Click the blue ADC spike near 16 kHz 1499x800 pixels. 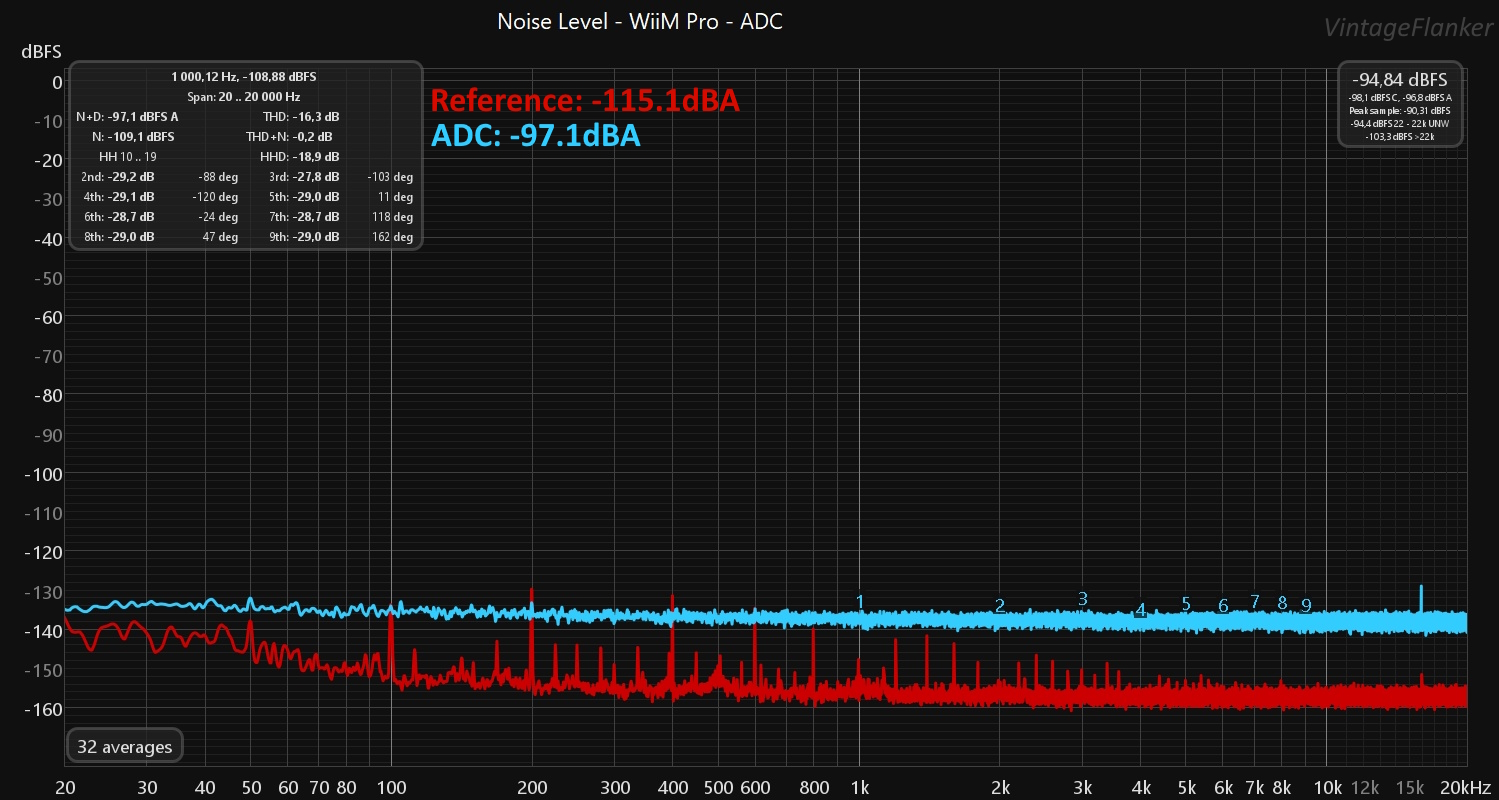(x=1422, y=598)
